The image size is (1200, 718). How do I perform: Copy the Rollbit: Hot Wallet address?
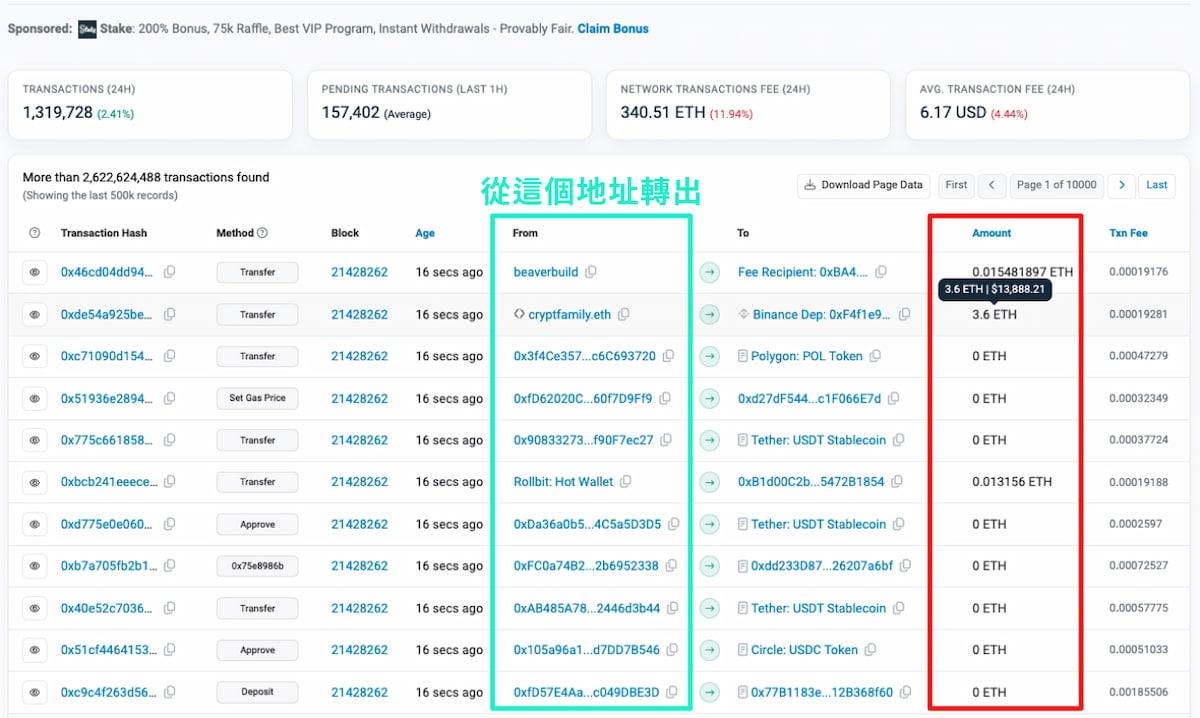(626, 482)
